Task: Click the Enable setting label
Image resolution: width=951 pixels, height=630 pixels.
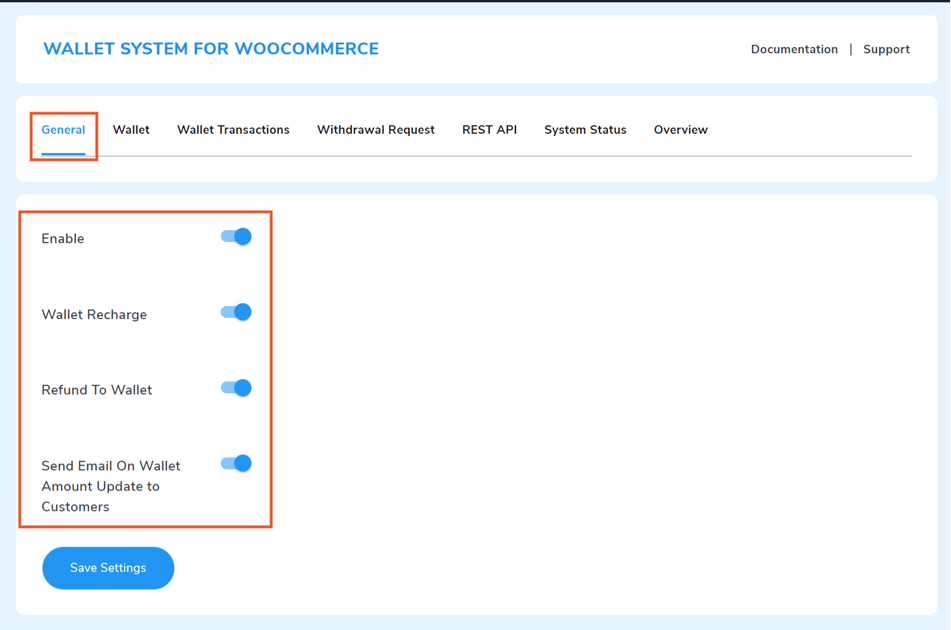Action: pos(62,239)
